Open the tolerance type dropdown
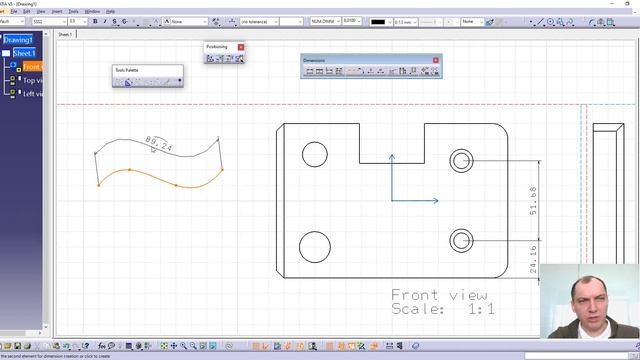Screen dimensions: 640x360 click(x=259, y=21)
